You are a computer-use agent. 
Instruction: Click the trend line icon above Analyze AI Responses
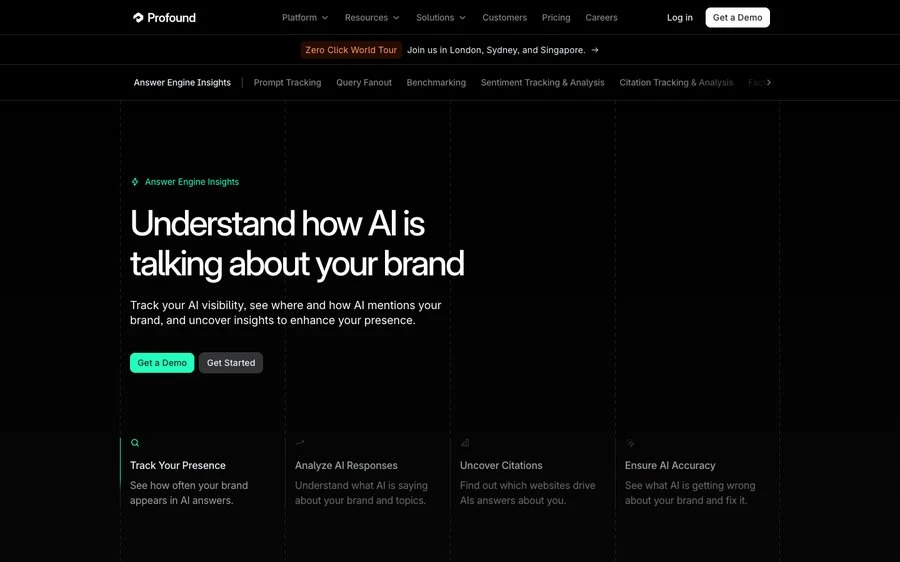tap(300, 443)
